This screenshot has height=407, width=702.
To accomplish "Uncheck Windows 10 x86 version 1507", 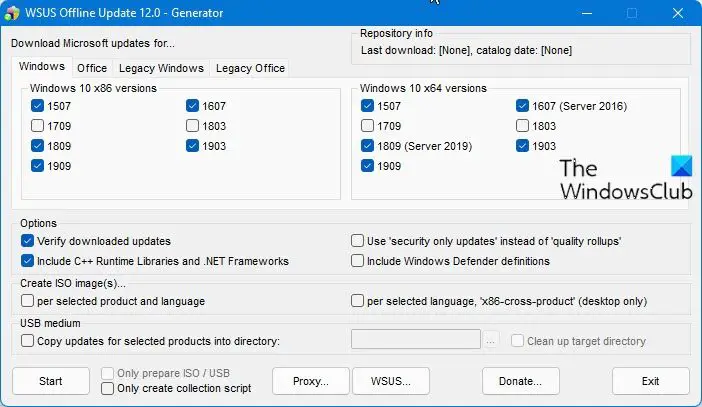I will [38, 106].
